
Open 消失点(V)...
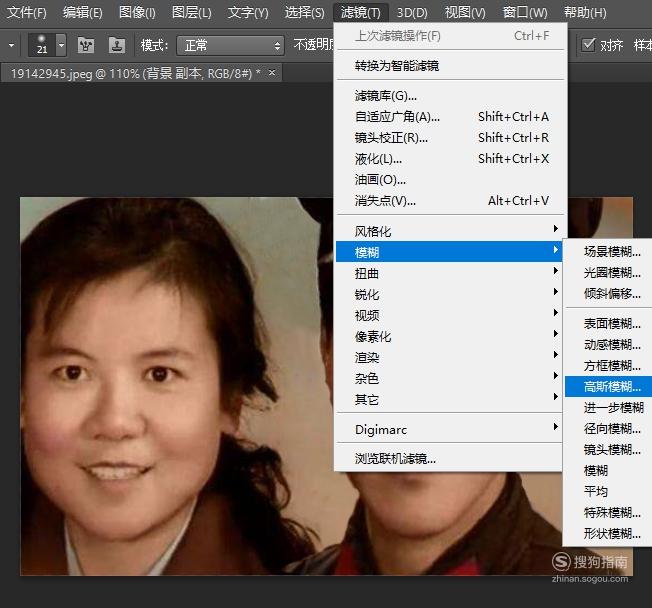451,201
